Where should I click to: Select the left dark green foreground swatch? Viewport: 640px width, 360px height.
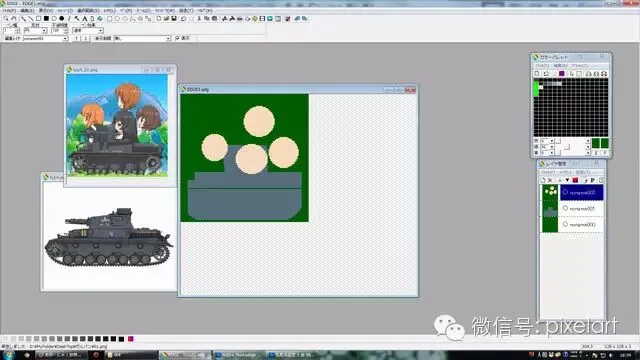(x=596, y=143)
